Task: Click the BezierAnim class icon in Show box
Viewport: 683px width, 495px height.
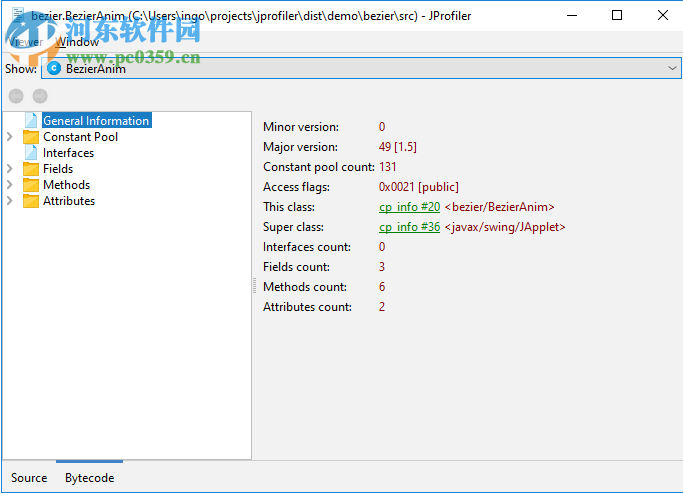Action: 54,68
